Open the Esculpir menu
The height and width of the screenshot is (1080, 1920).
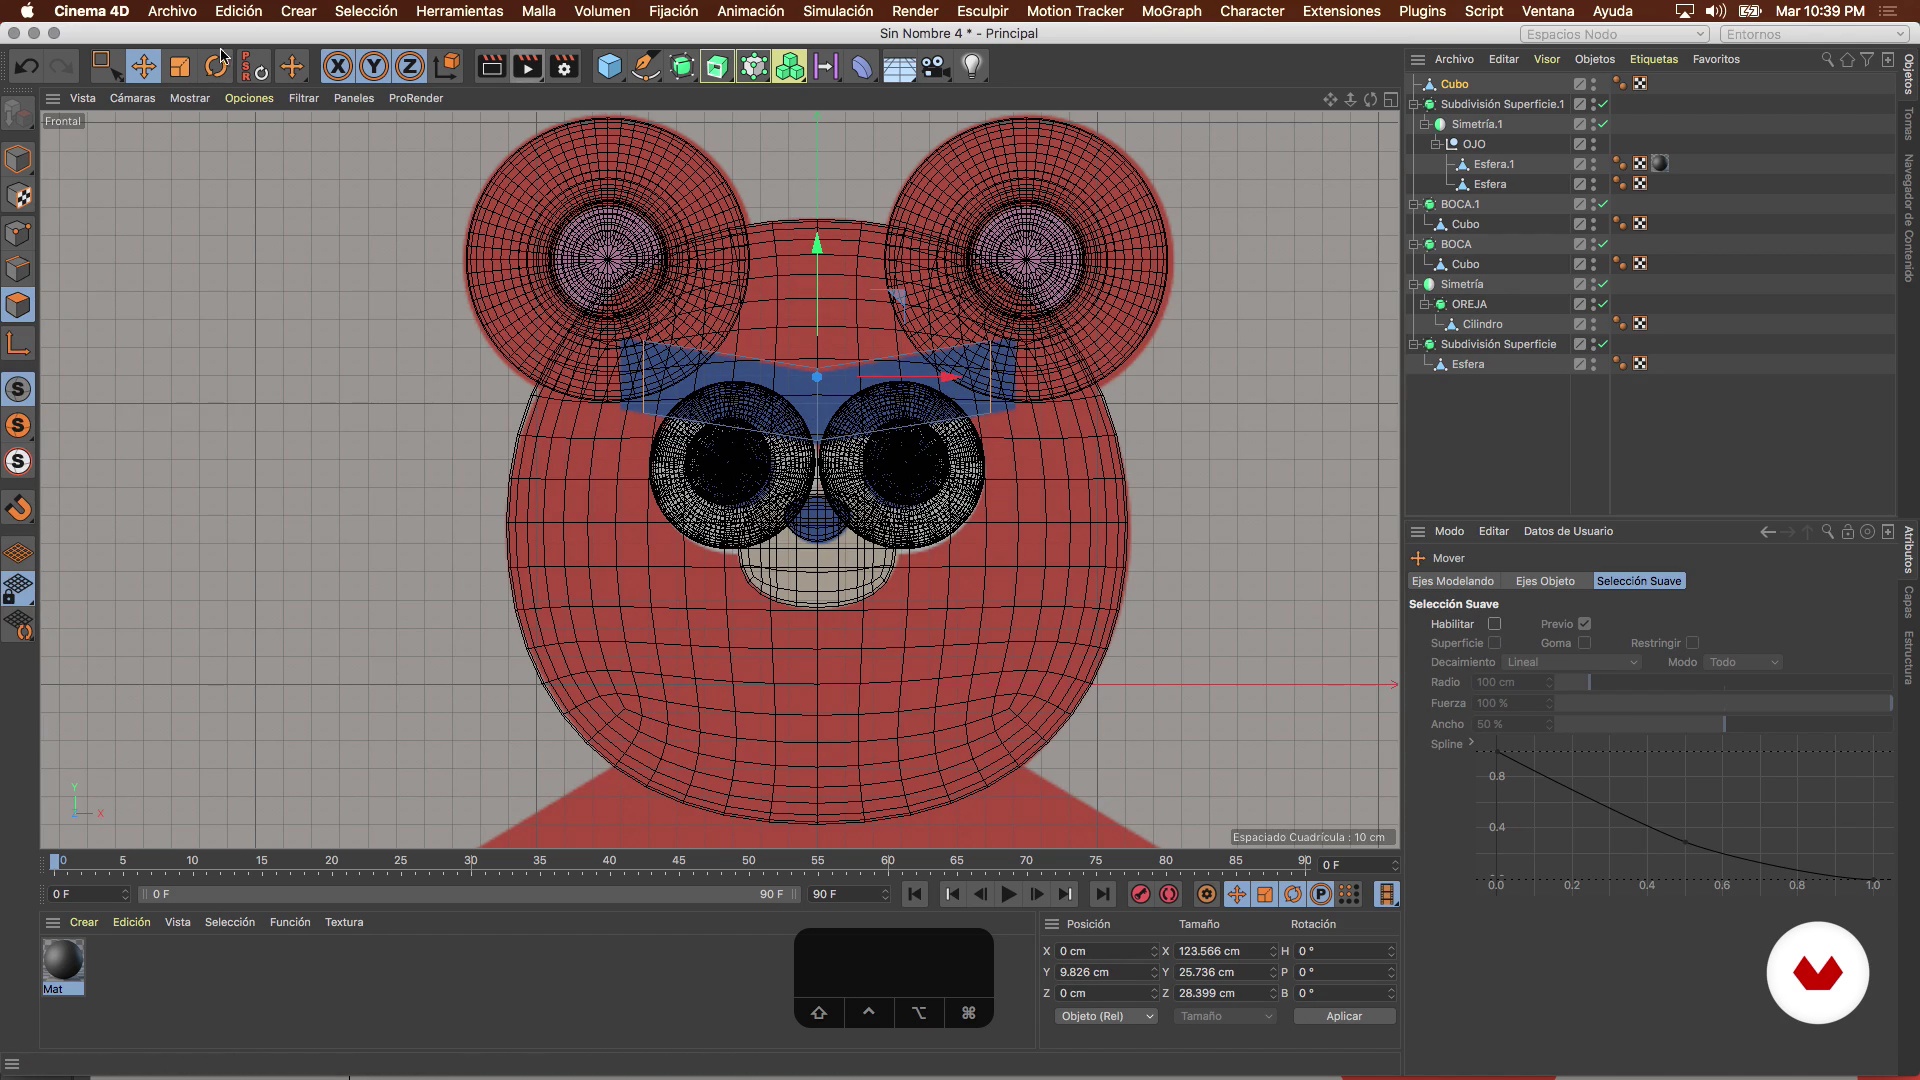(x=982, y=11)
